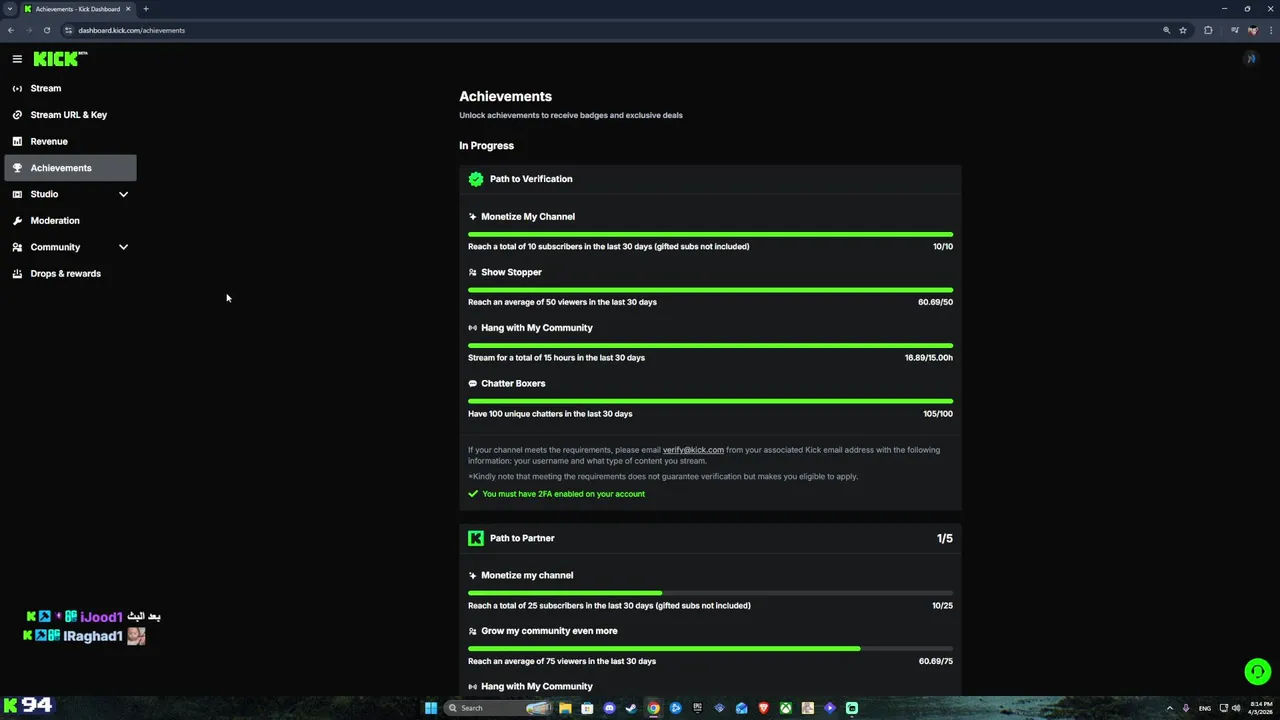Open Stream URL & Key in the sidebar
The height and width of the screenshot is (720, 1280).
coord(70,115)
